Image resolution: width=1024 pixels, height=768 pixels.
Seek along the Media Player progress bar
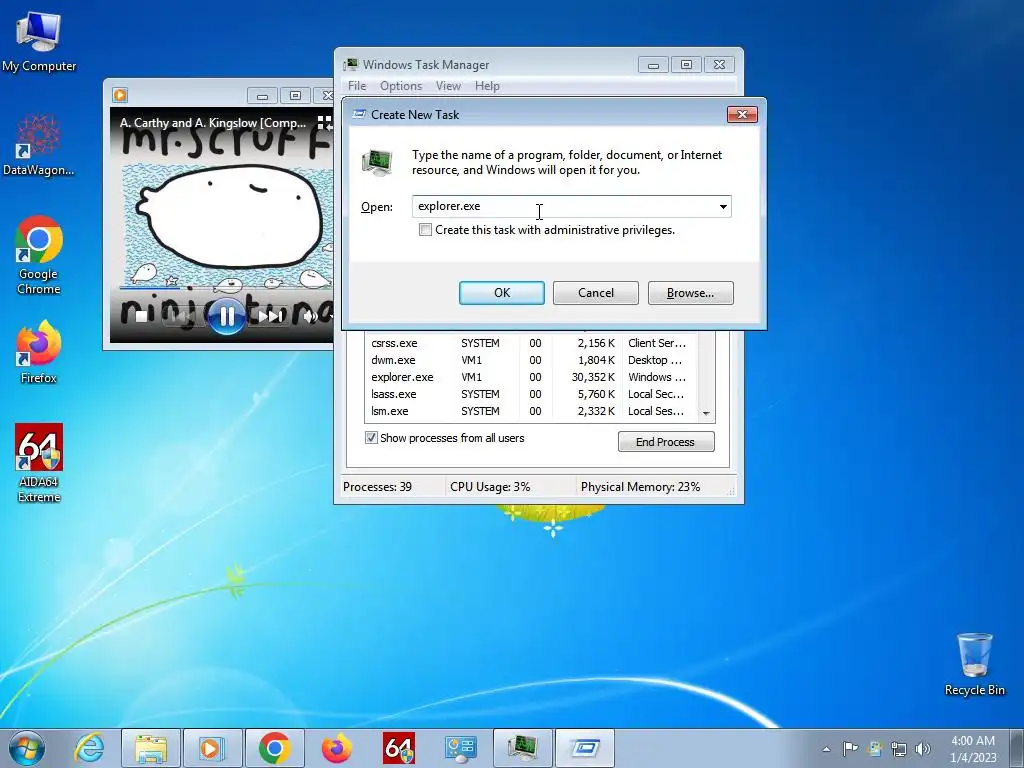pyautogui.click(x=225, y=287)
